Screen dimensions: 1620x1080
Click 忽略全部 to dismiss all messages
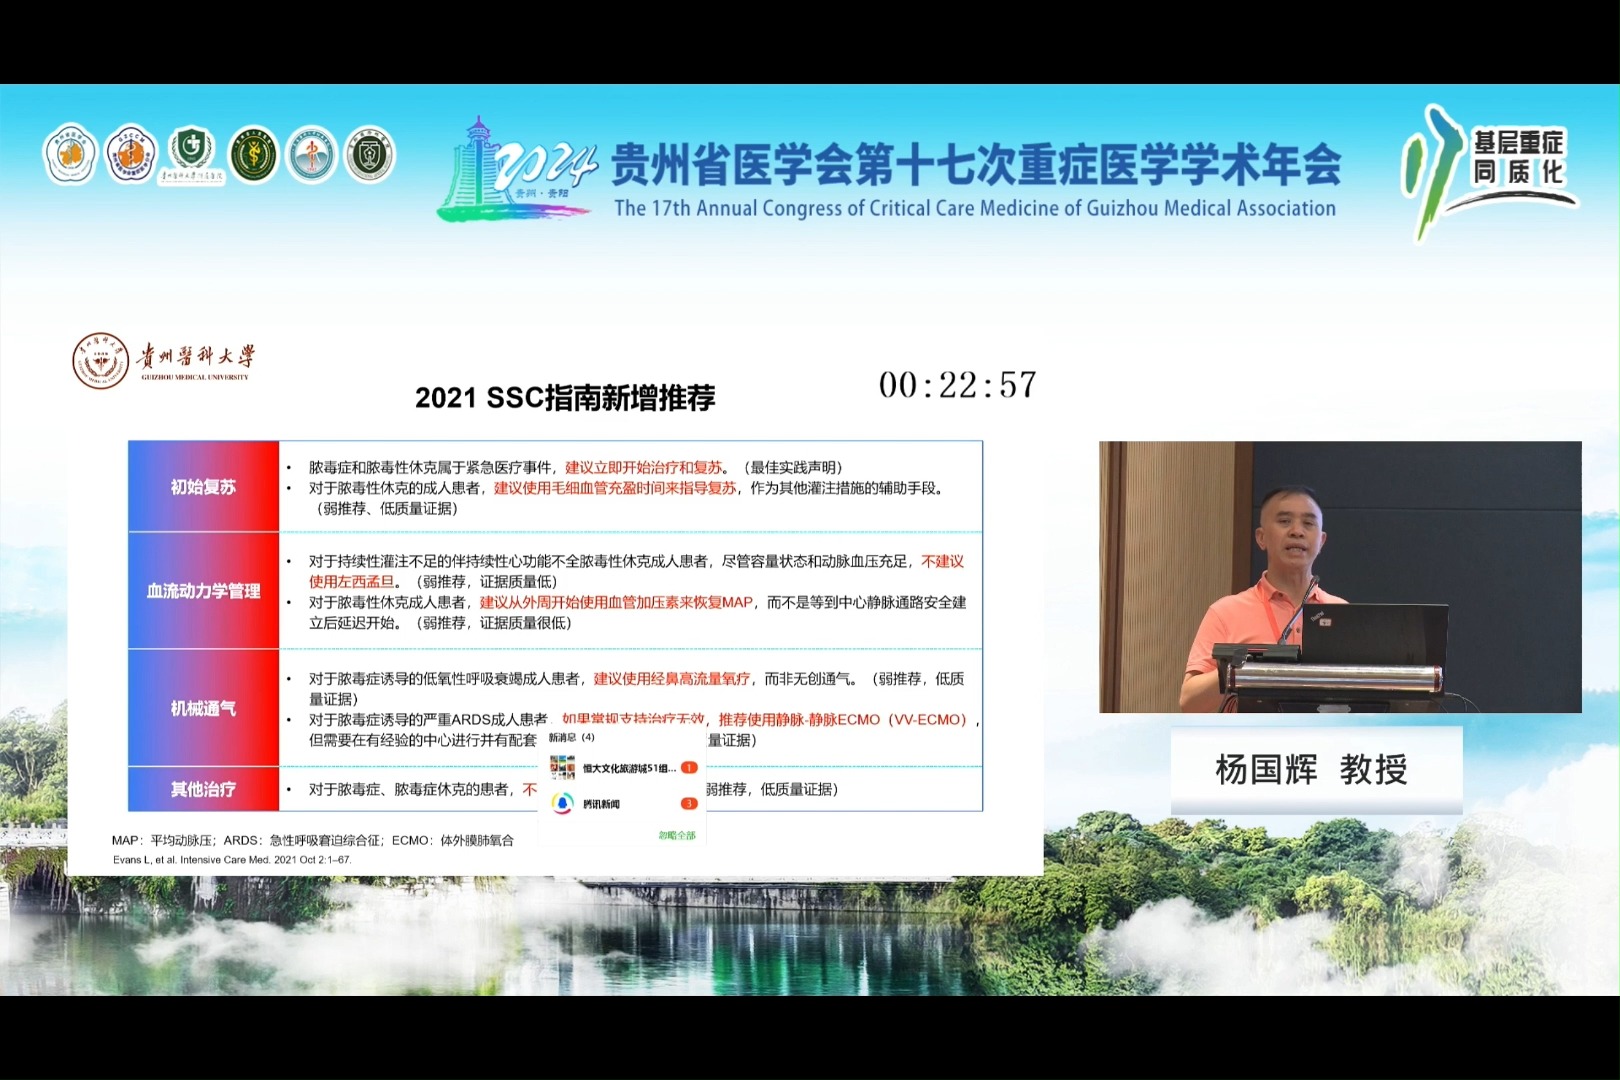[x=677, y=835]
